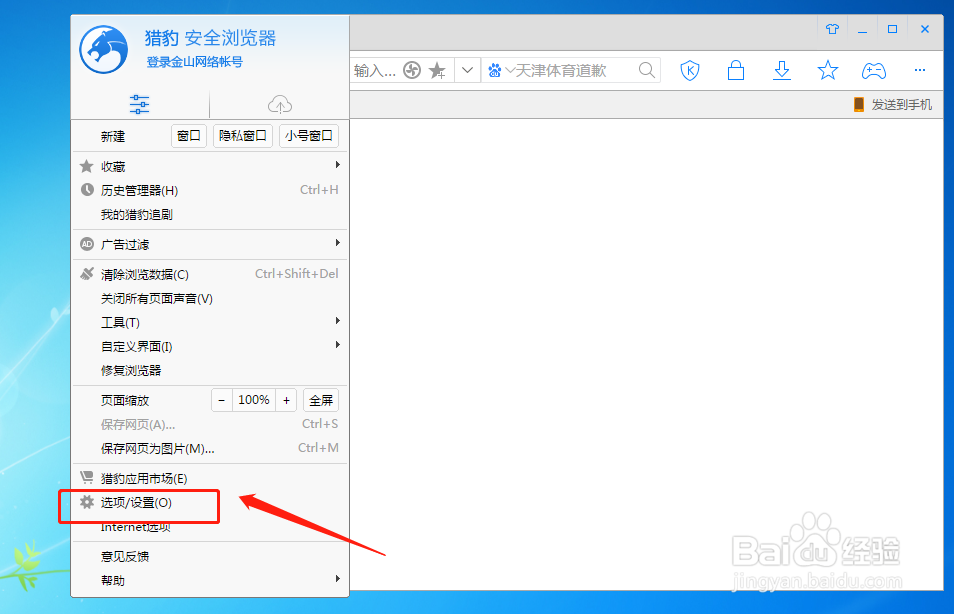Screen dimensions: 954x614
Task: Maximize the browser window
Action: click(893, 29)
